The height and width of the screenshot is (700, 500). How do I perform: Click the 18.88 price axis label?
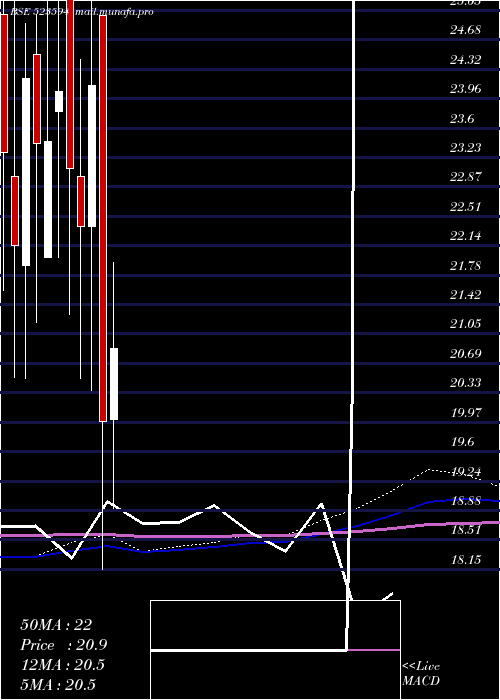(465, 501)
